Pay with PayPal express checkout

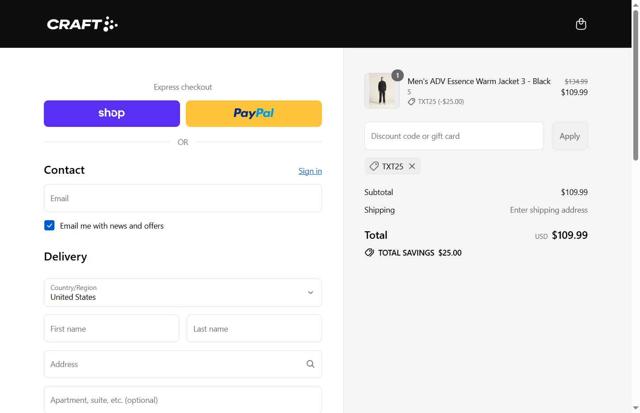(254, 113)
